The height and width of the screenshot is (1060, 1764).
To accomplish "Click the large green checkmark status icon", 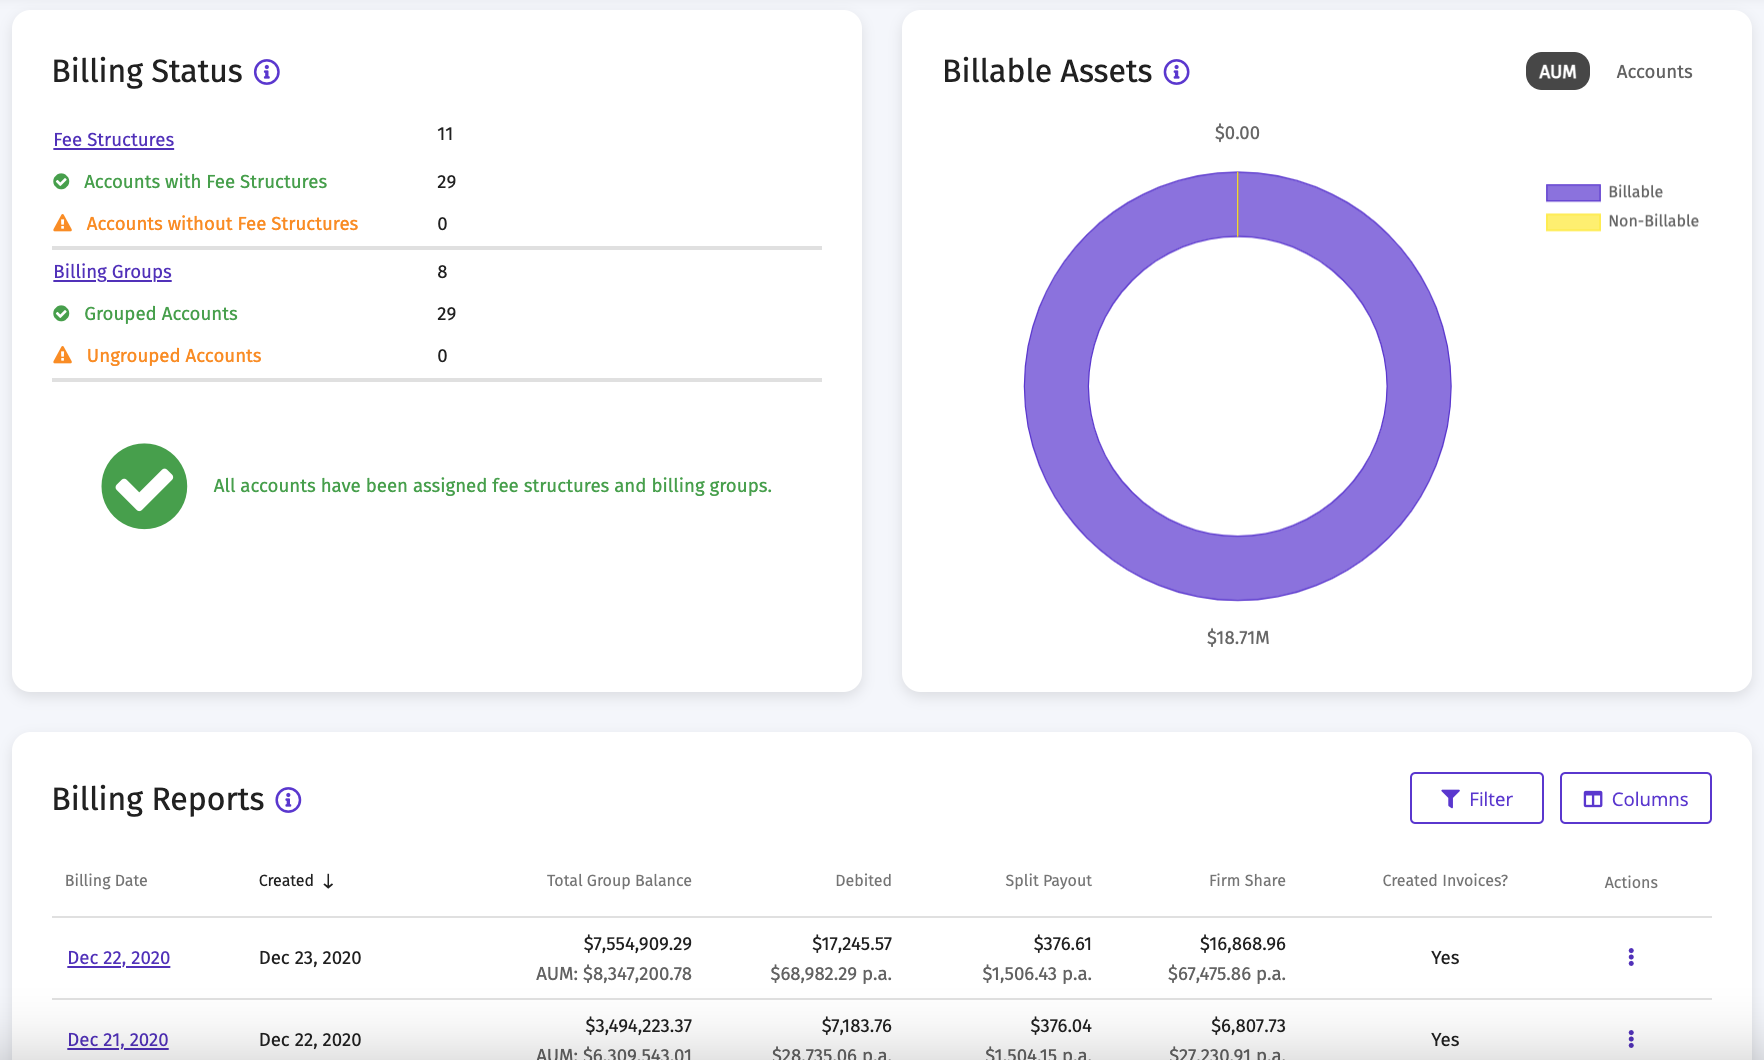I will (x=144, y=486).
